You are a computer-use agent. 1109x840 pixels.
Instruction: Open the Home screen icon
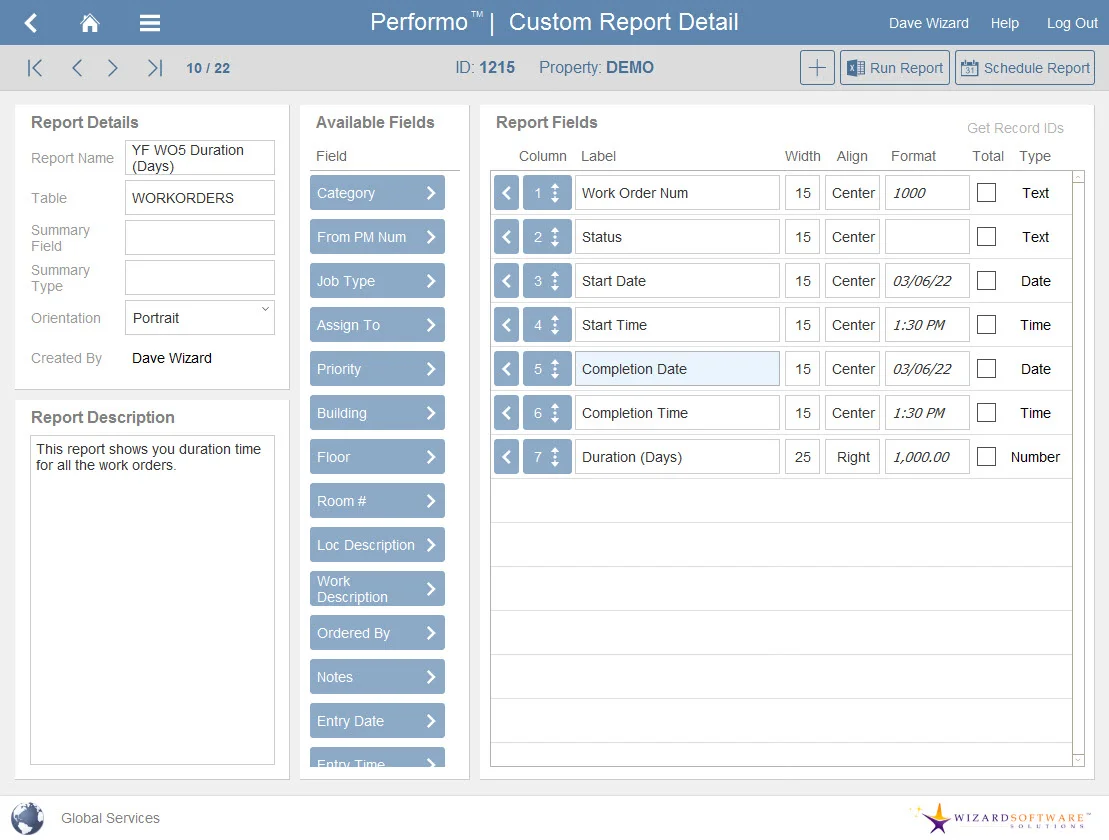click(89, 23)
